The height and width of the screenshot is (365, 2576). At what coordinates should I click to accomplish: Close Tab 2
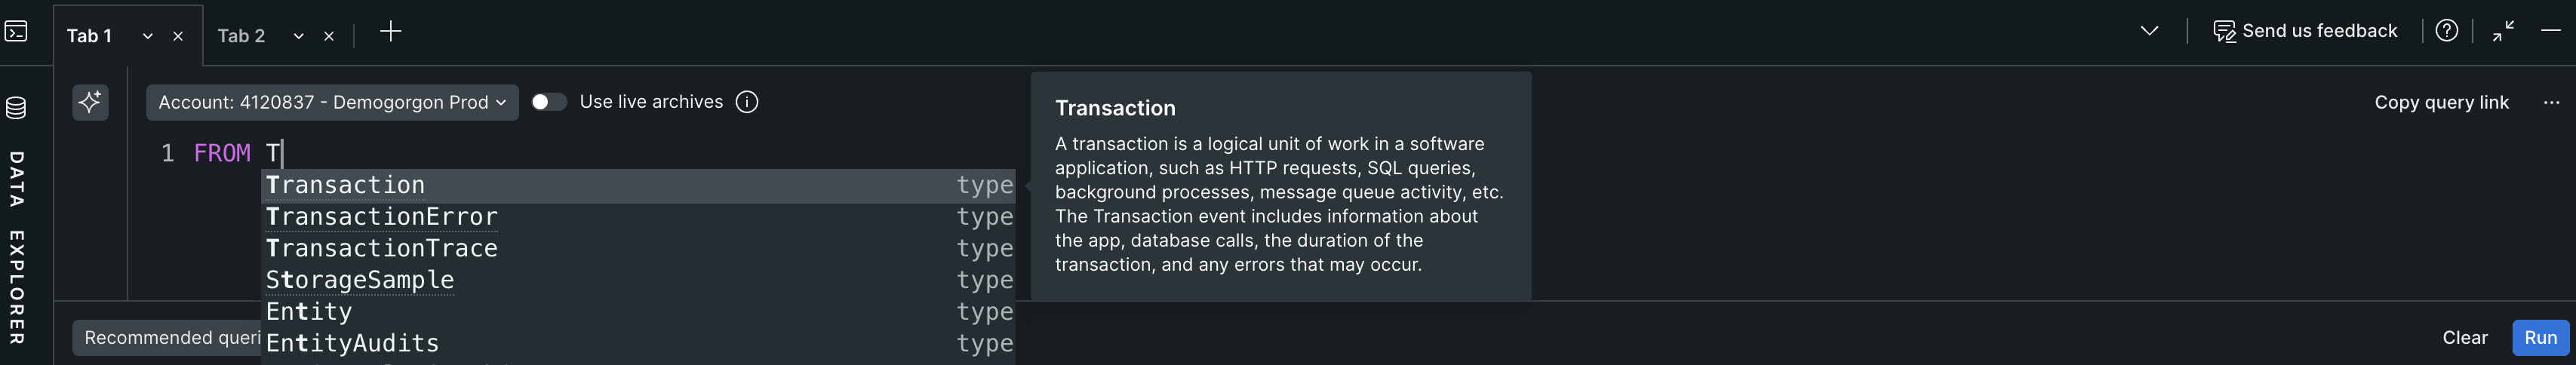(329, 36)
